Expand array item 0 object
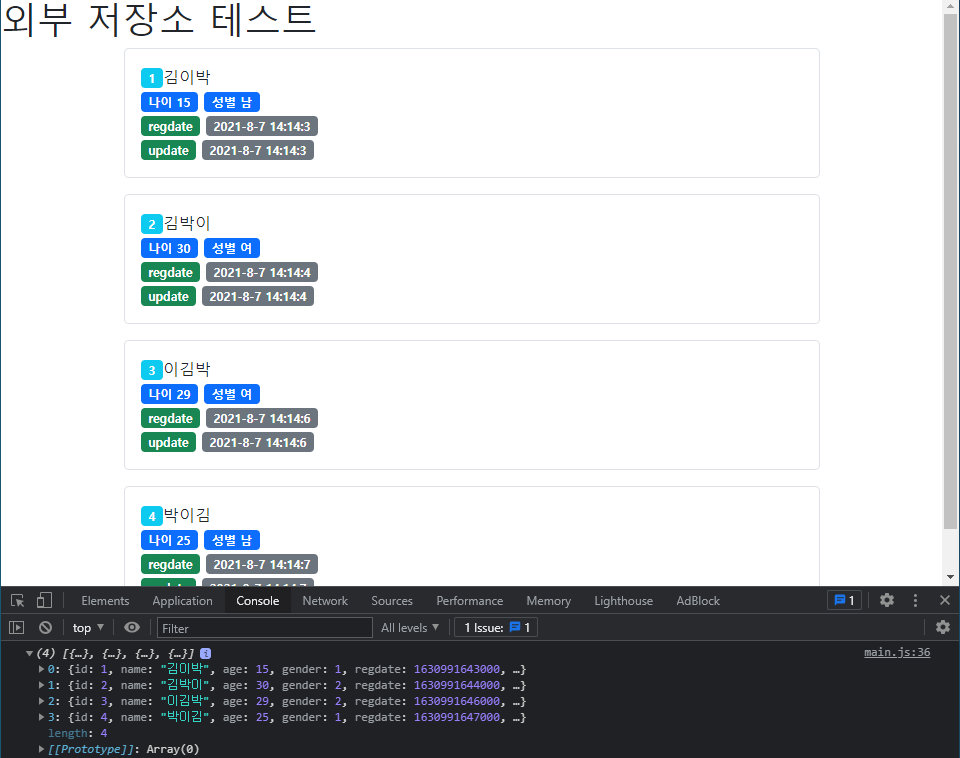 pyautogui.click(x=41, y=669)
